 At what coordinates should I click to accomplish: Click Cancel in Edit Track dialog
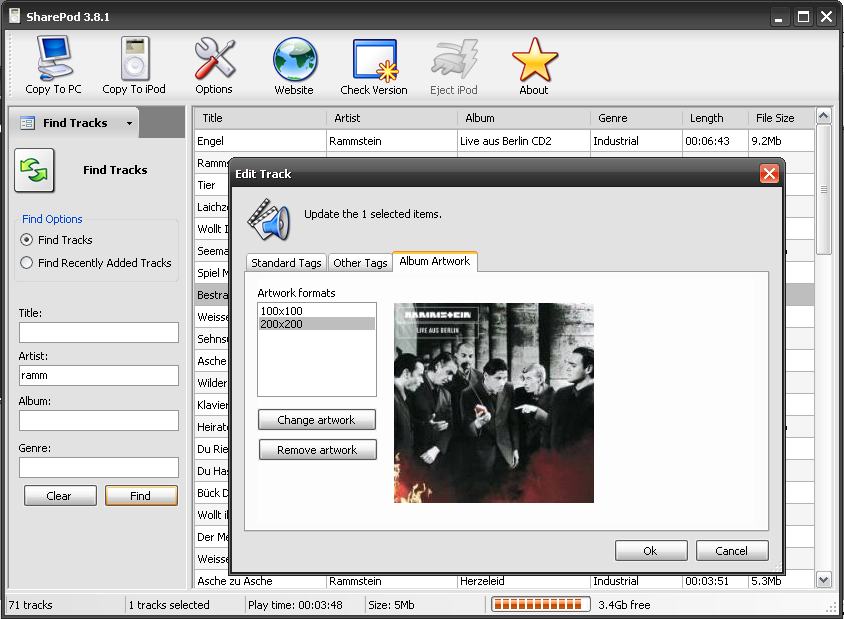tap(732, 551)
